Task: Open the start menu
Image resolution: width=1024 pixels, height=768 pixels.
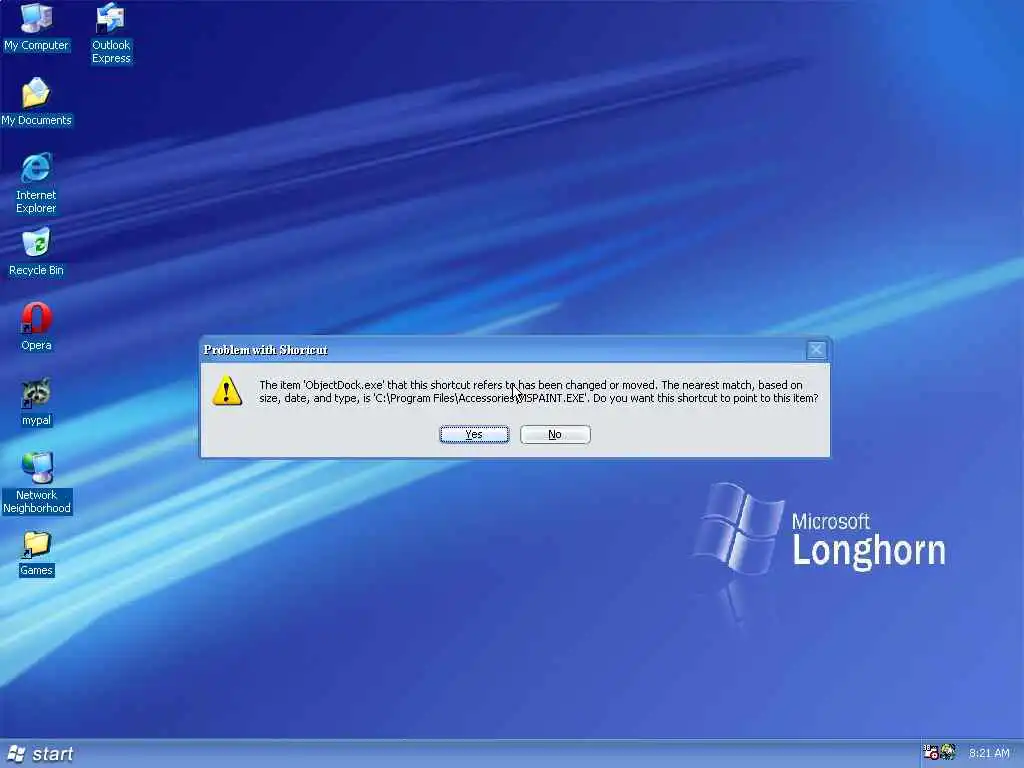Action: pyautogui.click(x=40, y=754)
